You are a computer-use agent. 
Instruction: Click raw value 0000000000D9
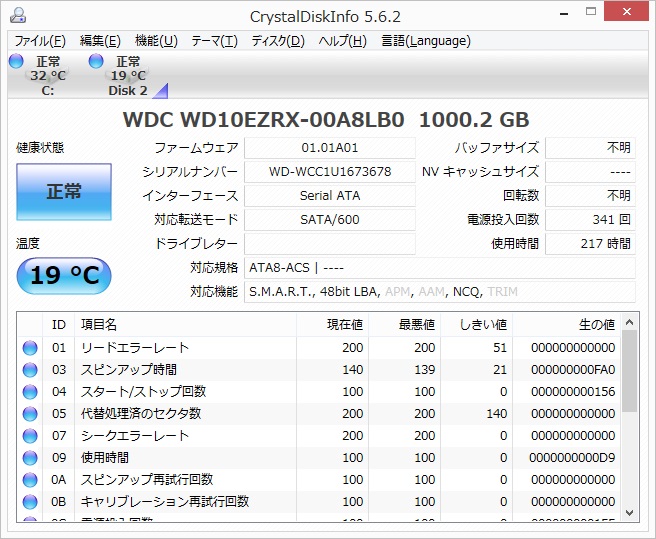tap(572, 458)
